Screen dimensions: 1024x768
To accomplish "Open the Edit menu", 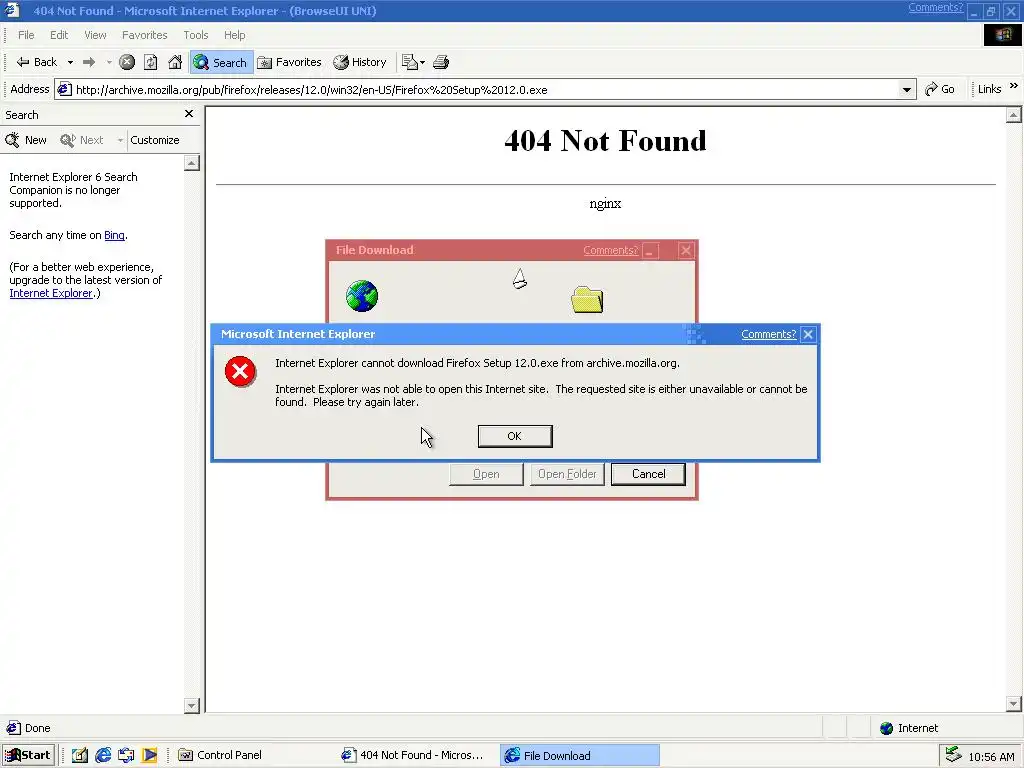I will click(59, 35).
